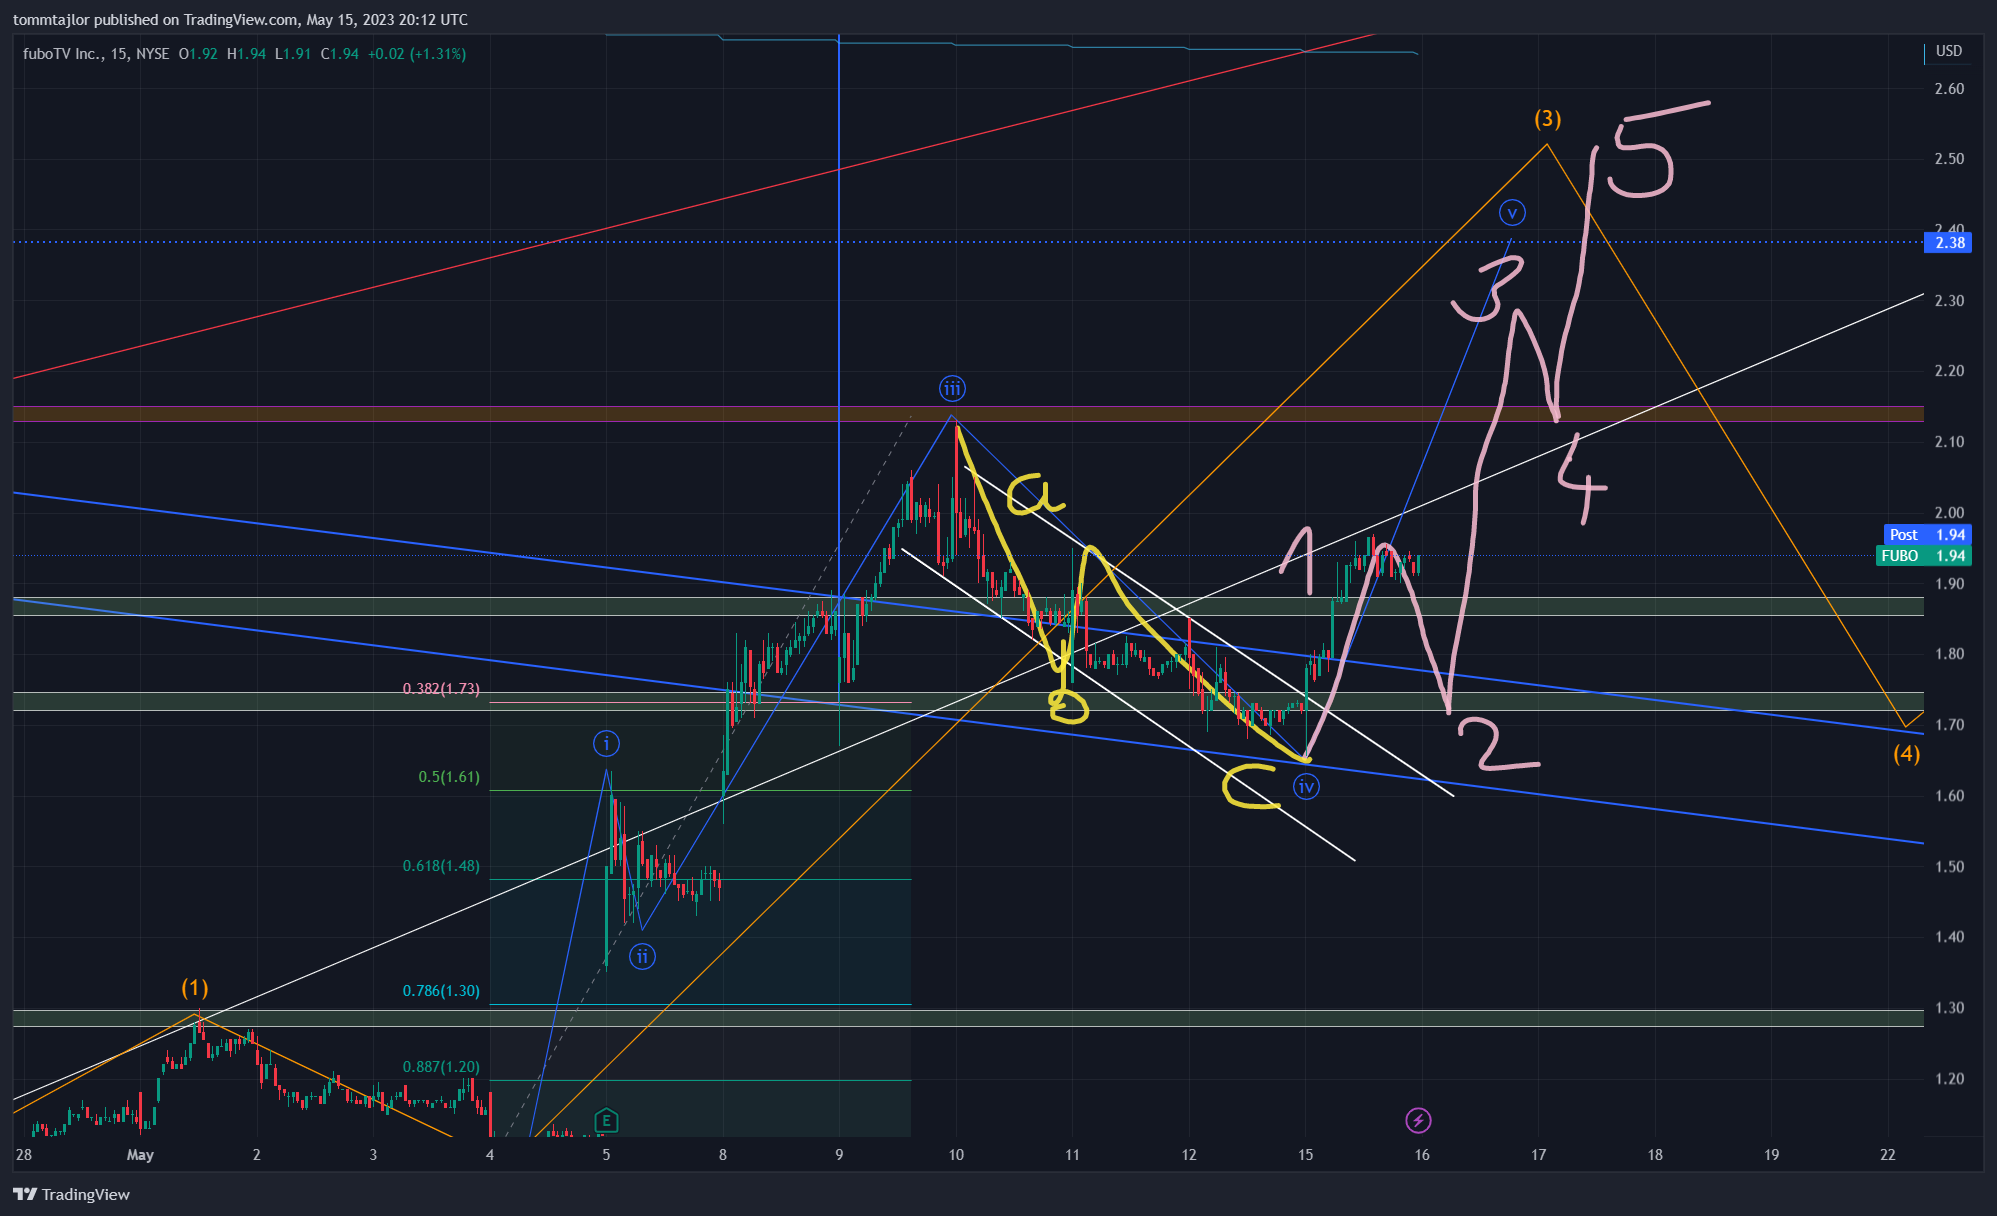This screenshot has width=1997, height=1216.
Task: Select the orange (4) wave label
Action: [x=1906, y=754]
